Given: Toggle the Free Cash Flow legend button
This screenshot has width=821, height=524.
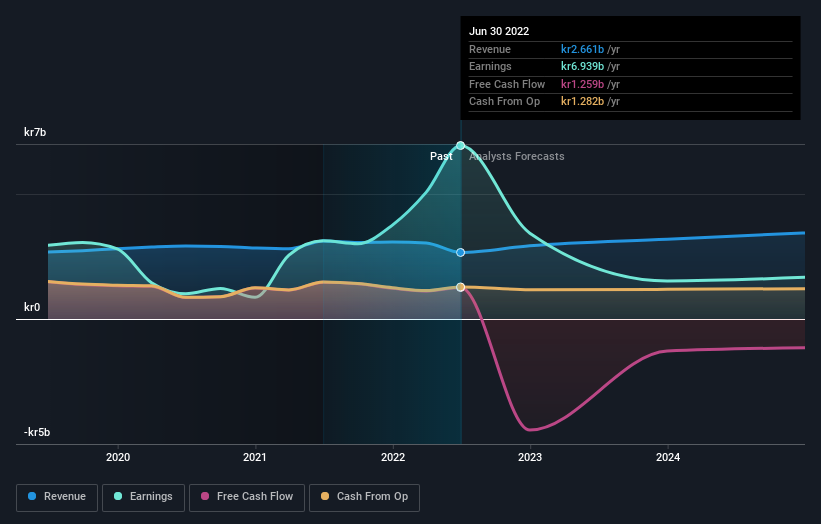Looking at the screenshot, I should tap(247, 497).
